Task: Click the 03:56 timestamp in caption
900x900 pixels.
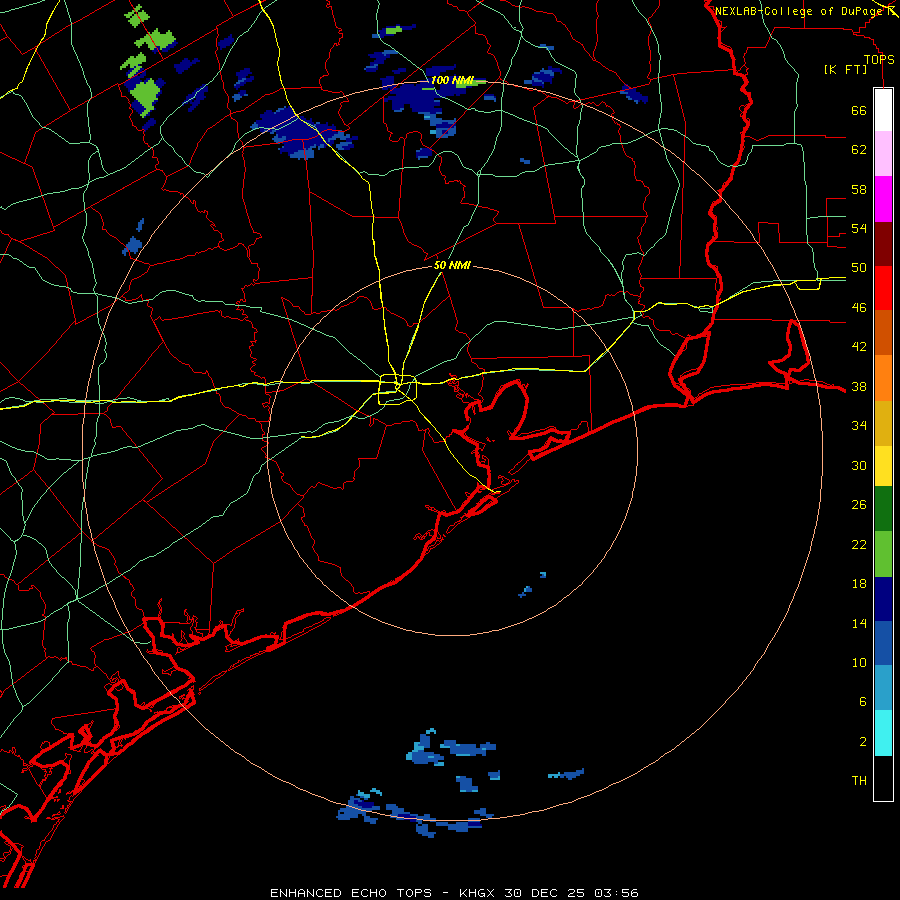Action: [x=616, y=893]
